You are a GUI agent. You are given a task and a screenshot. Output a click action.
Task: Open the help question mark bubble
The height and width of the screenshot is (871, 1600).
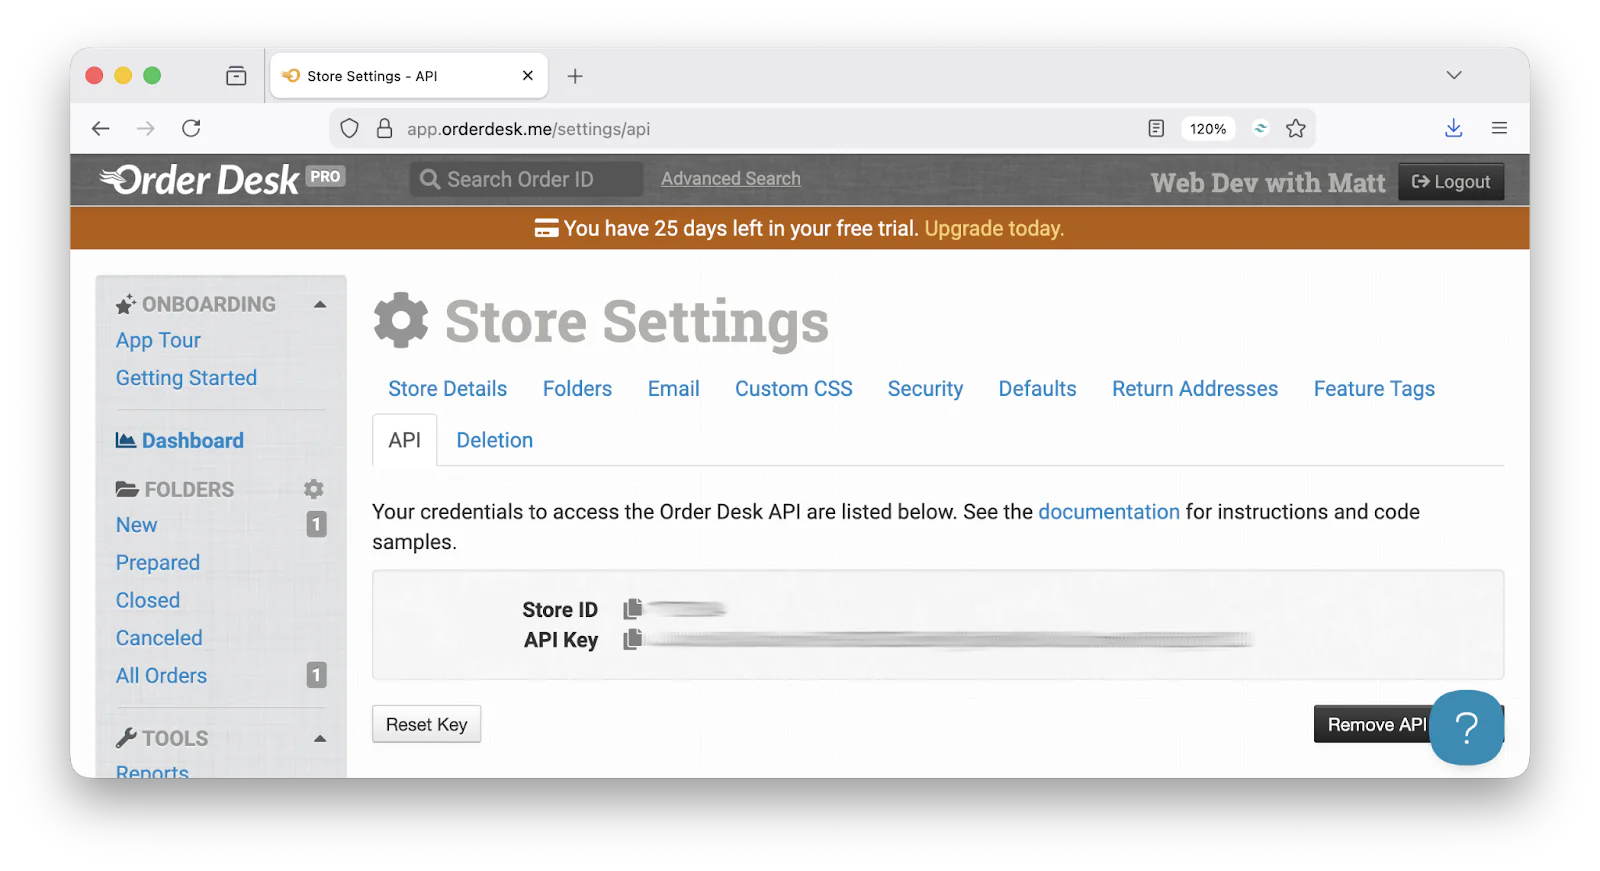(1466, 728)
